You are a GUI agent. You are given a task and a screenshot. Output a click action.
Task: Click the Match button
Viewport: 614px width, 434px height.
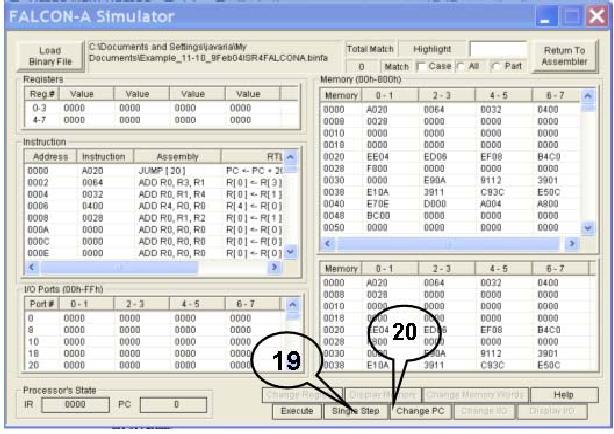pyautogui.click(x=396, y=66)
